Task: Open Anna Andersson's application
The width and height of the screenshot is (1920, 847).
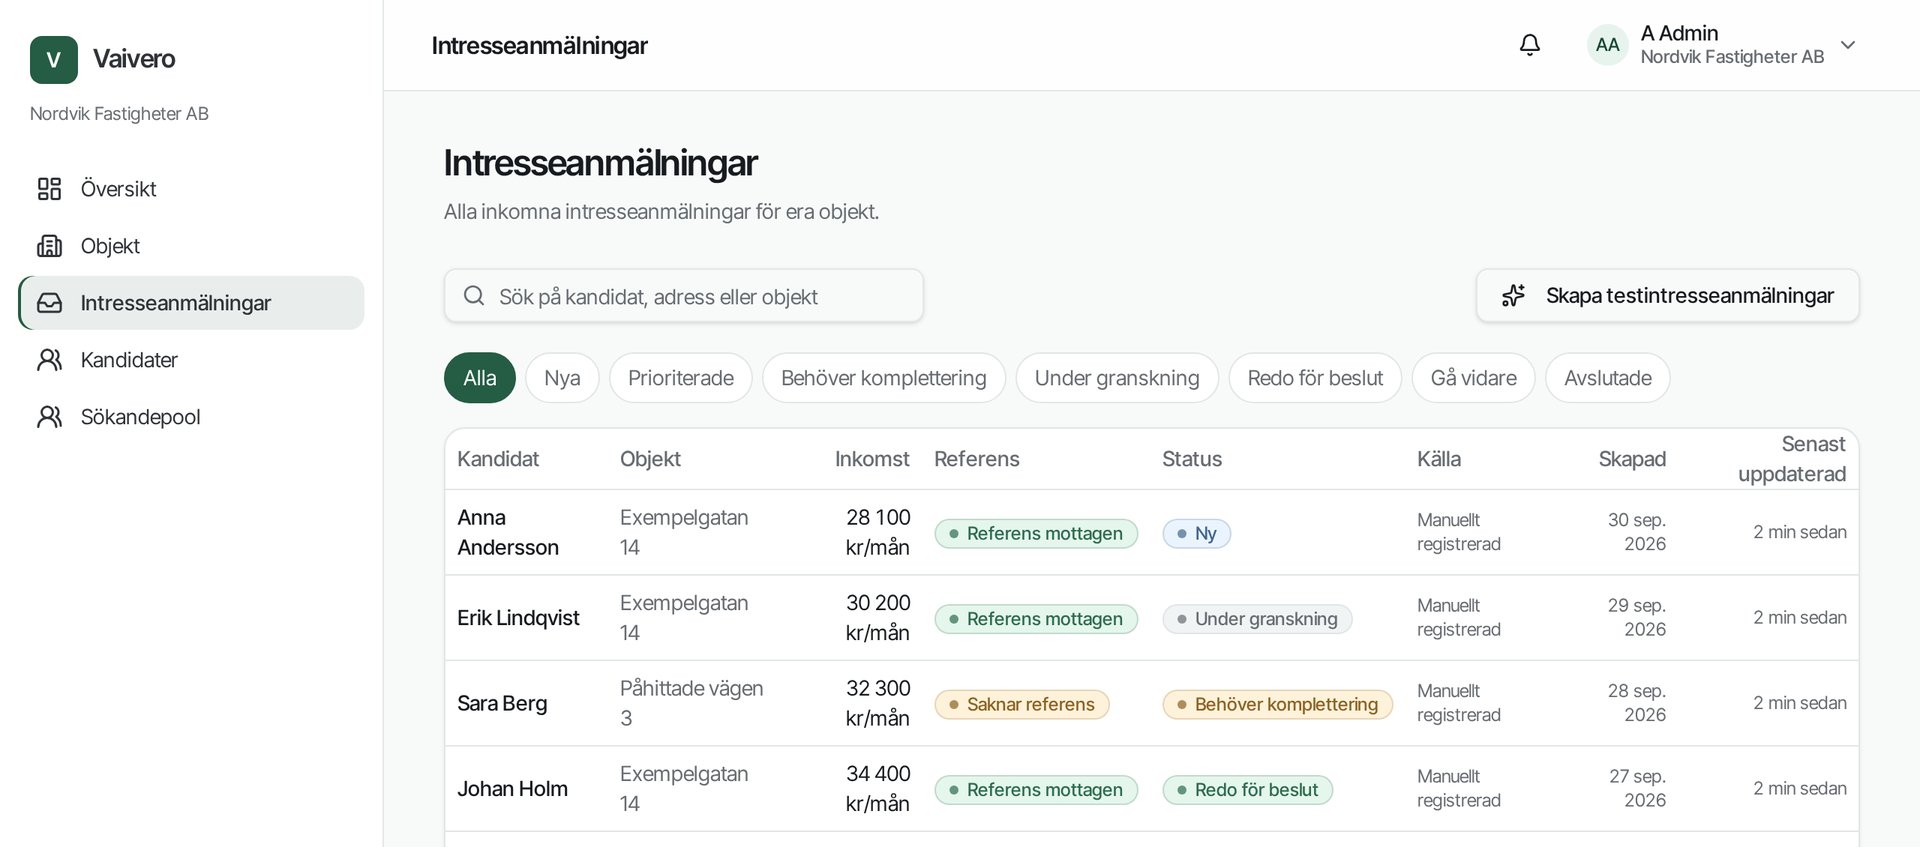Action: click(1152, 532)
